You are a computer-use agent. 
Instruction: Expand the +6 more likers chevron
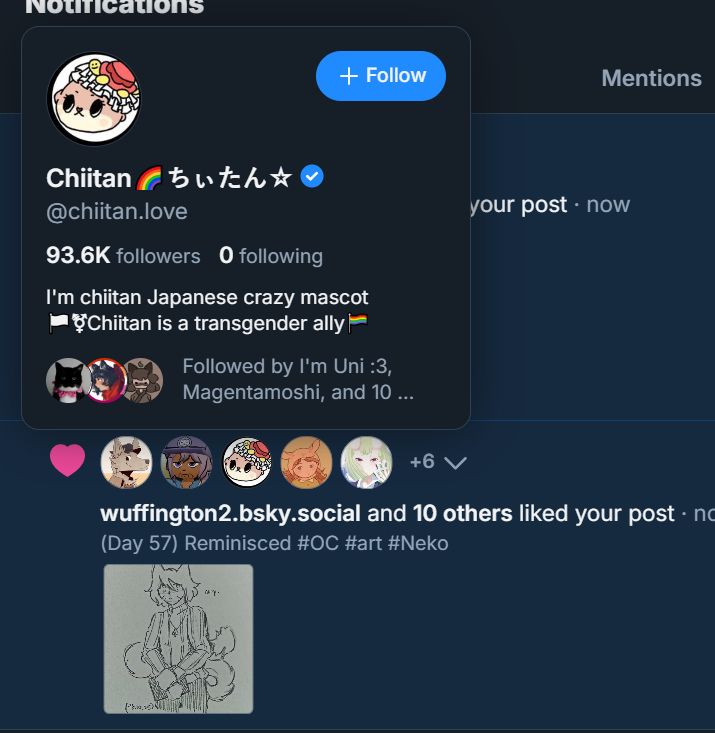click(x=438, y=462)
